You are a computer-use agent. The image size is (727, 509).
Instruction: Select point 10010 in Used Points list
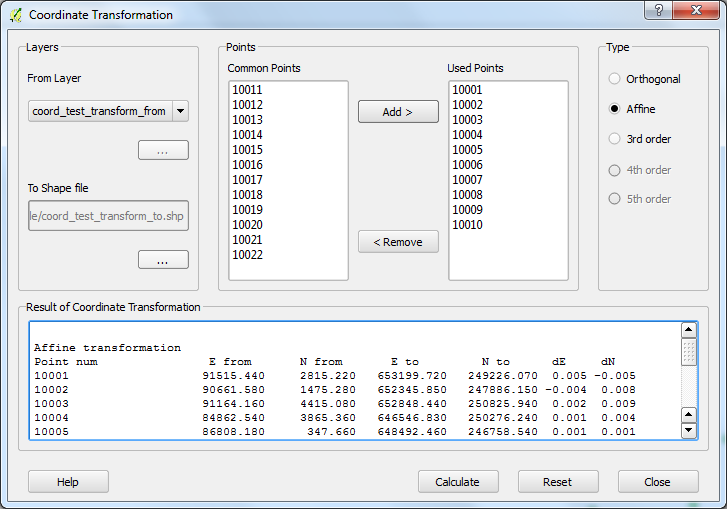(x=467, y=225)
